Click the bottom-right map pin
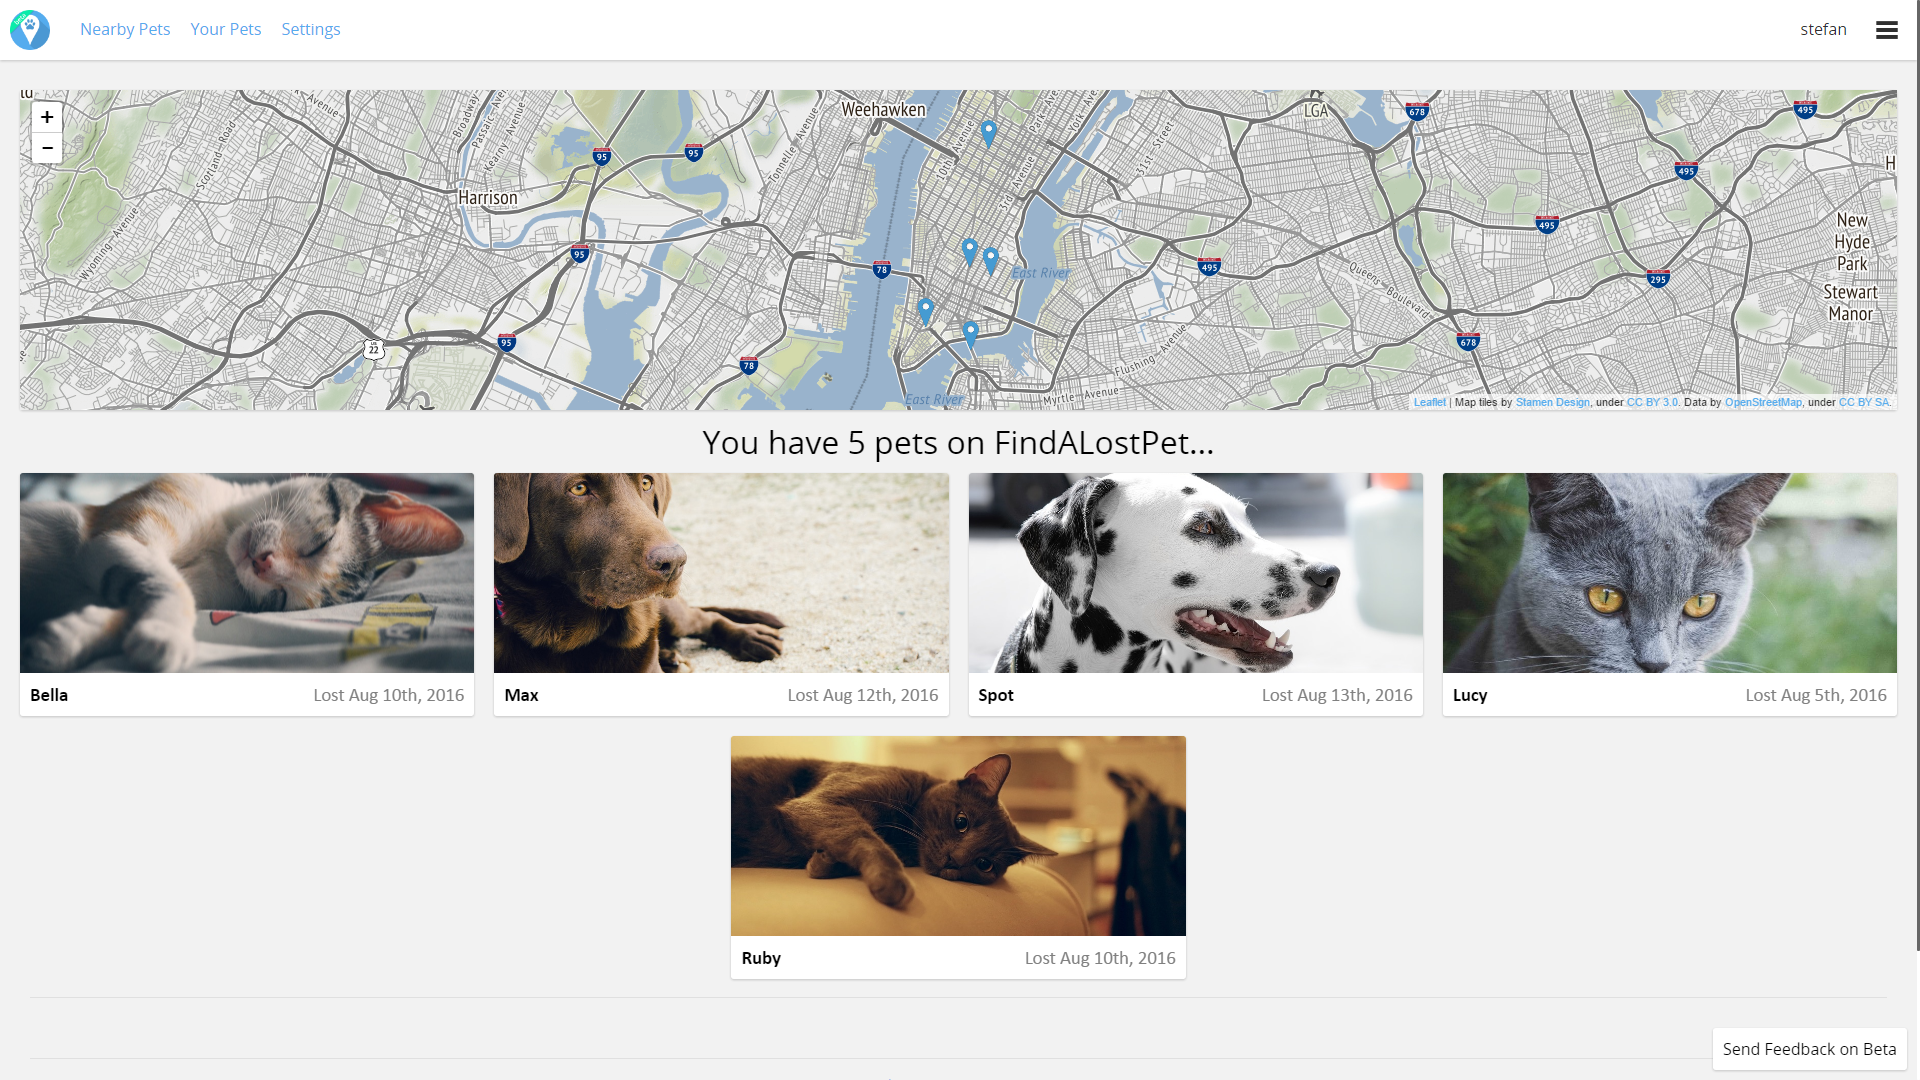 tap(970, 332)
